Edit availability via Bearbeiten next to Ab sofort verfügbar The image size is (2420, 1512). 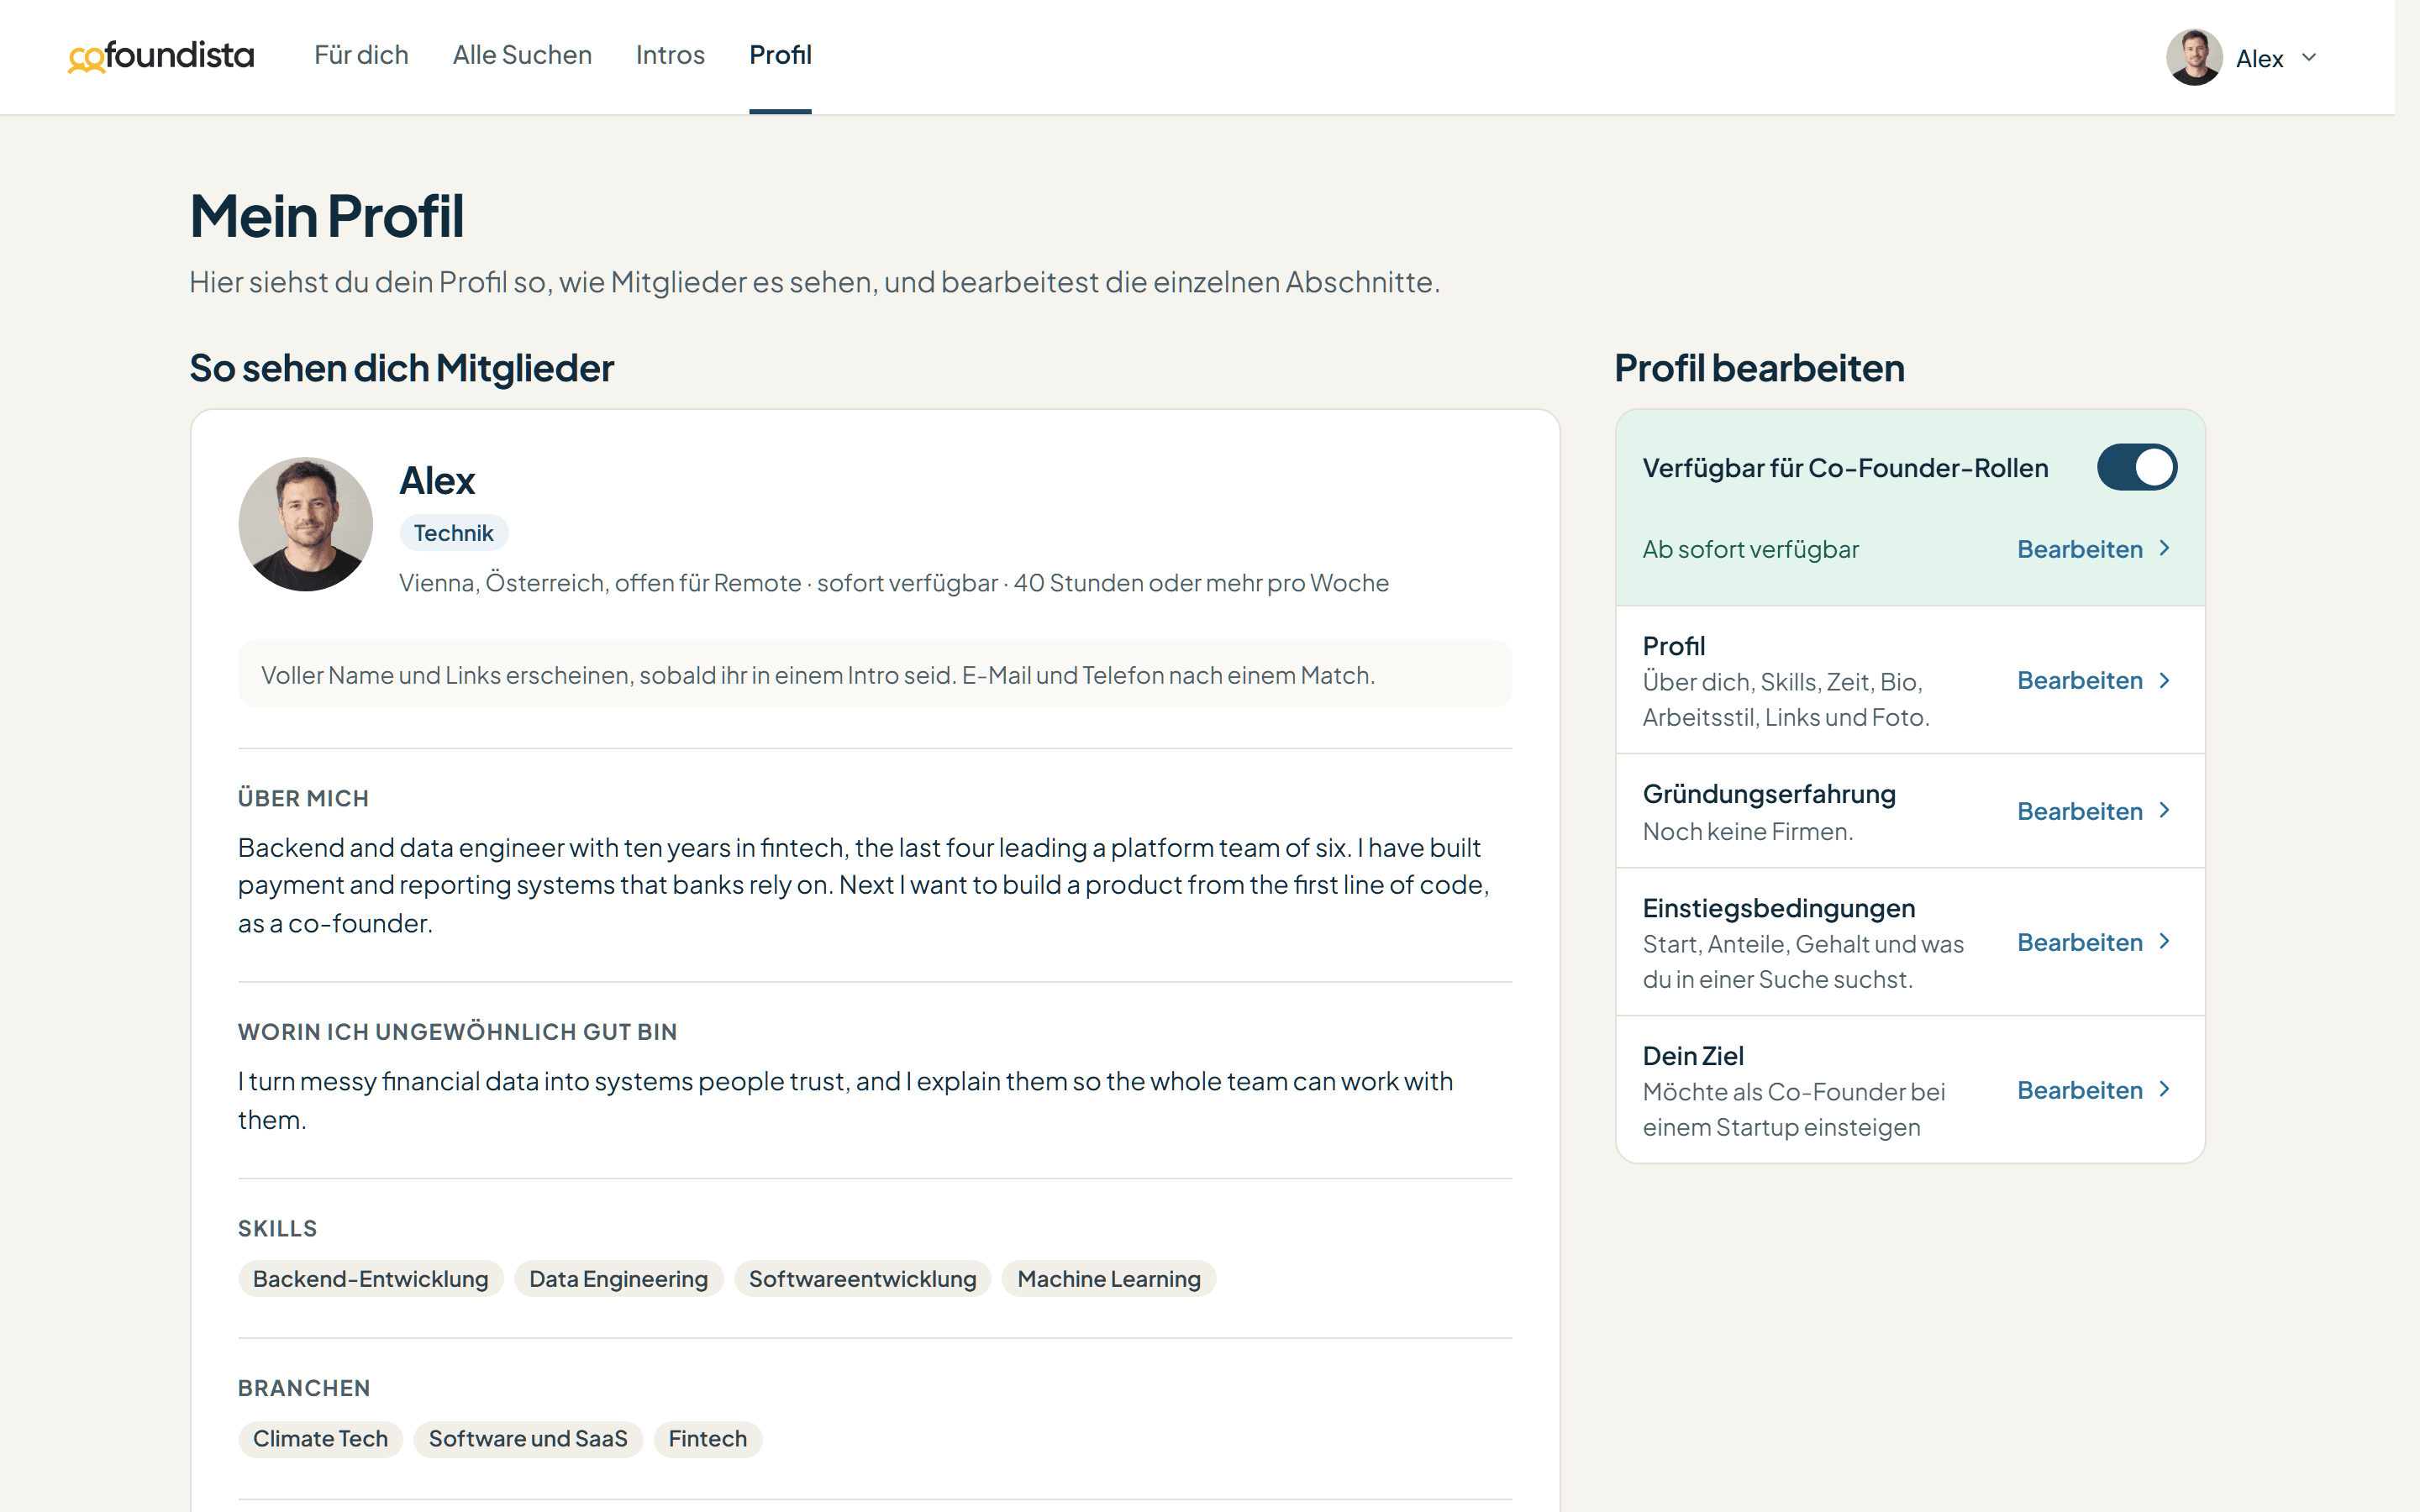coord(2079,549)
